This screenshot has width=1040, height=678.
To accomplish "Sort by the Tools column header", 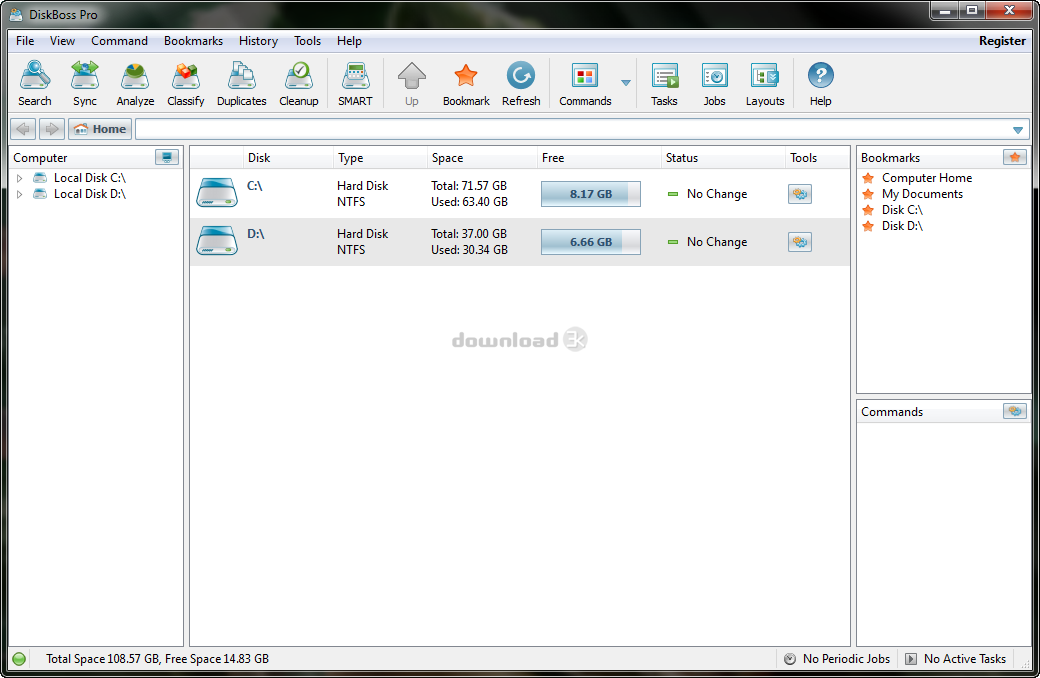I will pos(817,158).
